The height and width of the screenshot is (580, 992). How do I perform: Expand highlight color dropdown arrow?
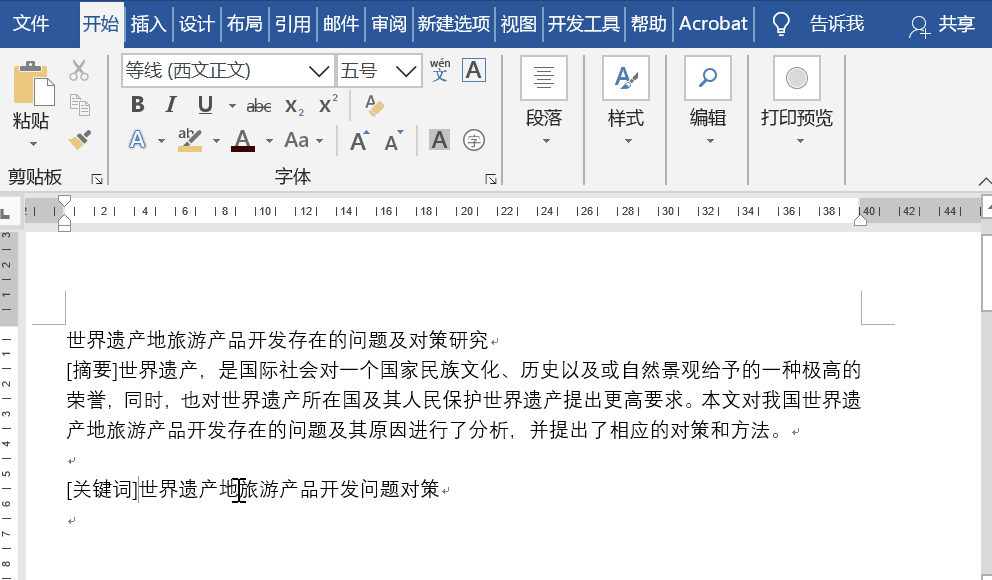click(216, 140)
